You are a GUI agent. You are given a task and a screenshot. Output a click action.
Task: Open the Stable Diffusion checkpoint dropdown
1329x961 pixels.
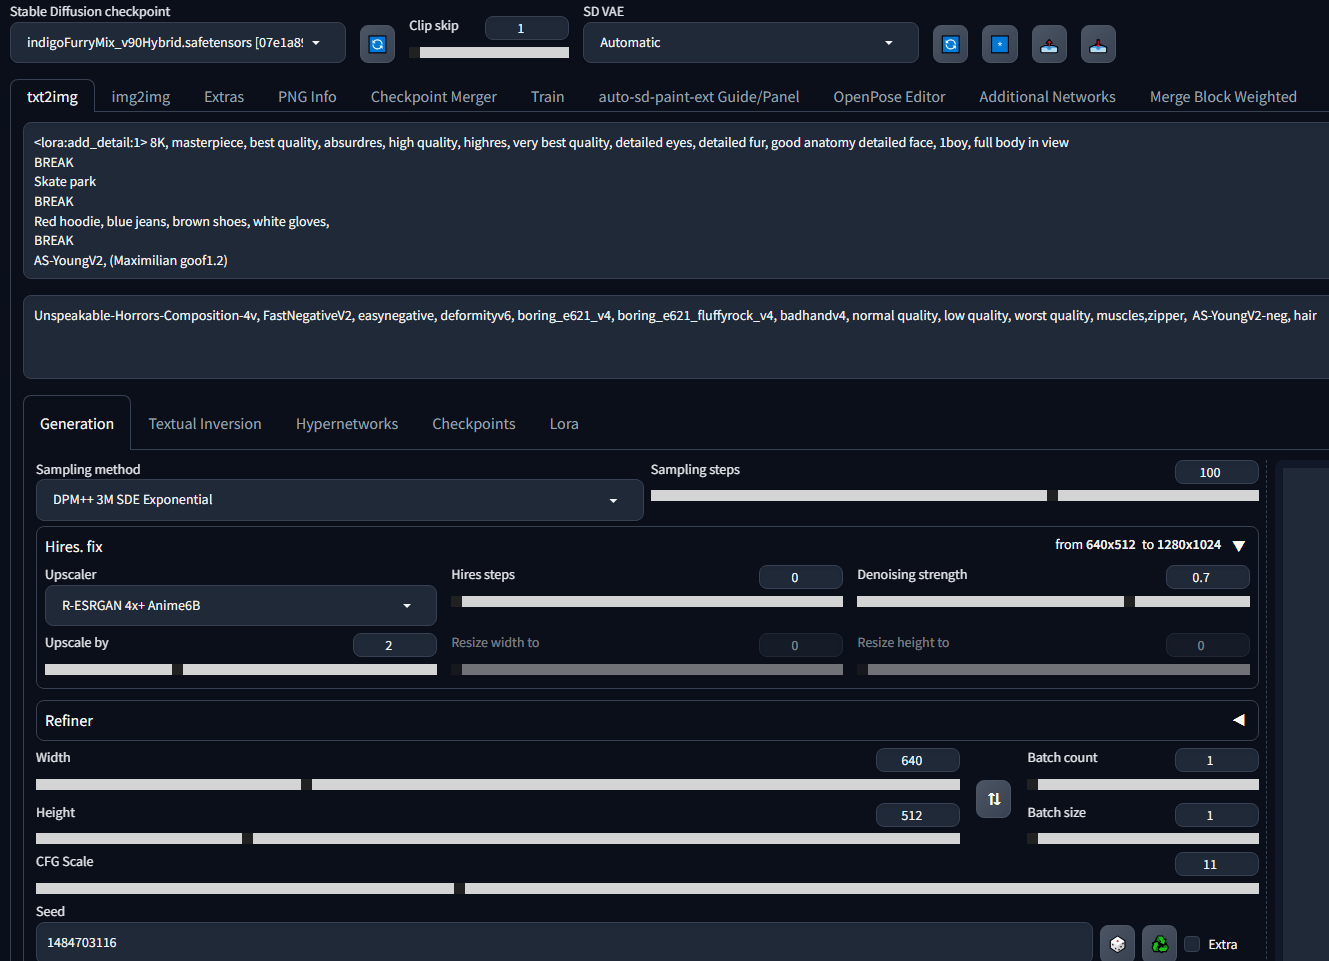178,43
